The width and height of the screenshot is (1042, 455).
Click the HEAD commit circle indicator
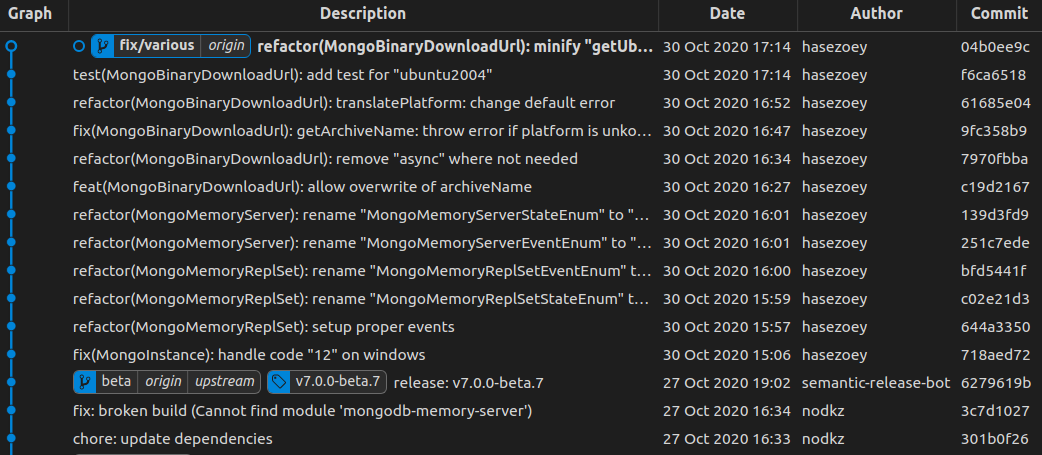click(x=80, y=46)
